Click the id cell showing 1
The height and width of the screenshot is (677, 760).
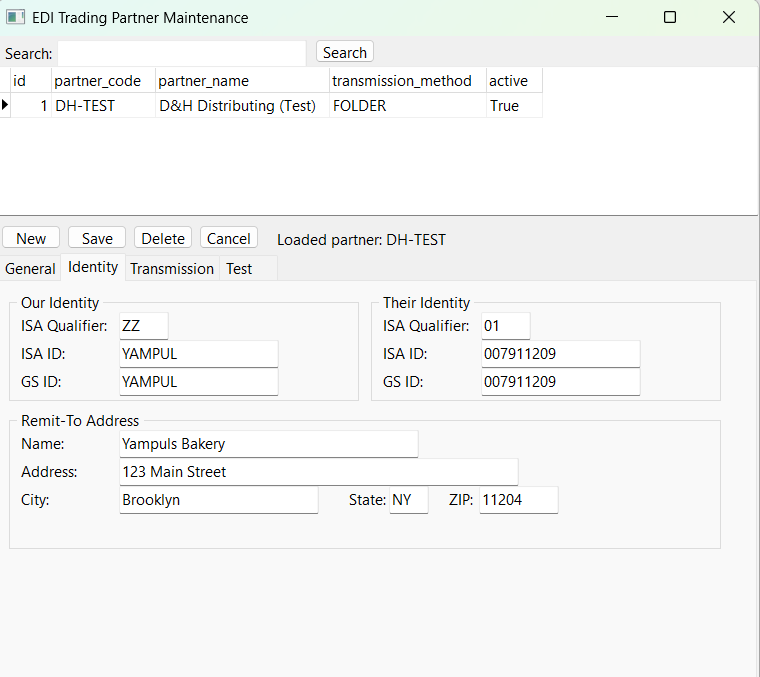pyautogui.click(x=31, y=105)
